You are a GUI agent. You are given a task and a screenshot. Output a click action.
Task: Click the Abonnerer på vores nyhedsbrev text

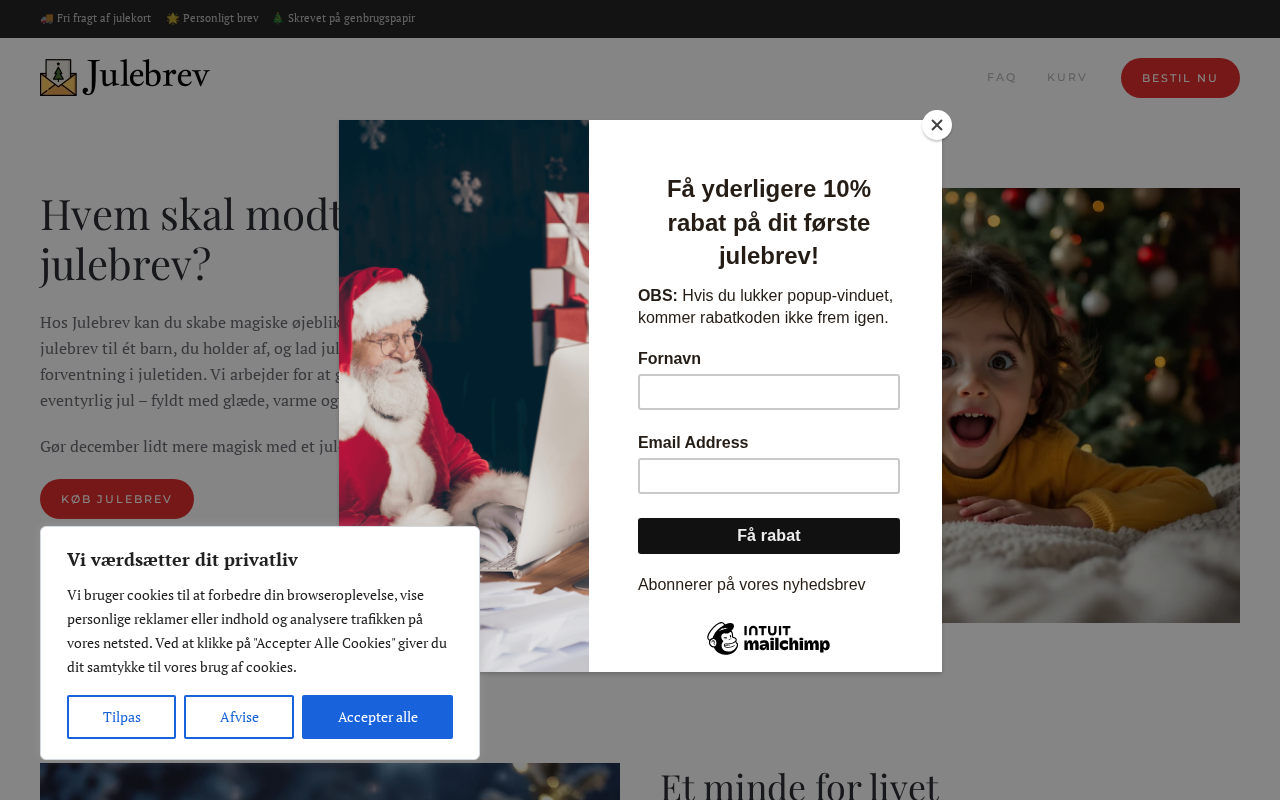[752, 585]
